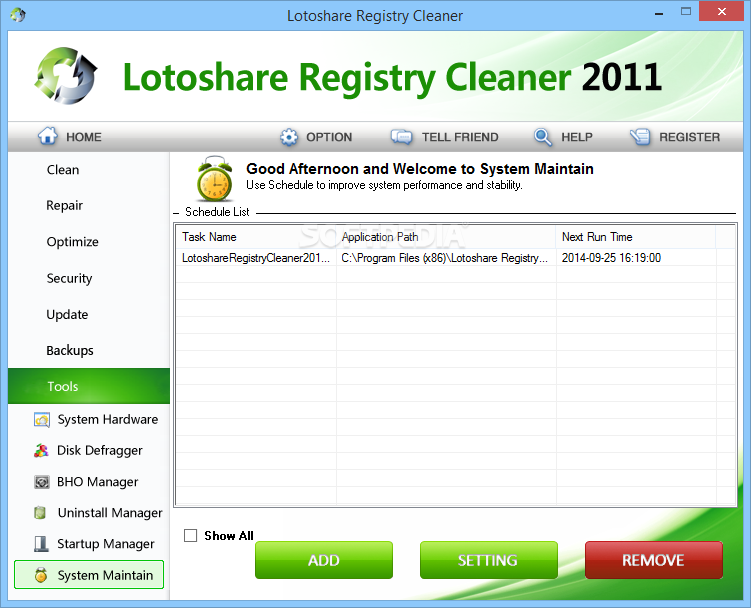Close the Lotoshare Registry Cleaner window
Viewport: 751px width, 608px height.
click(721, 12)
